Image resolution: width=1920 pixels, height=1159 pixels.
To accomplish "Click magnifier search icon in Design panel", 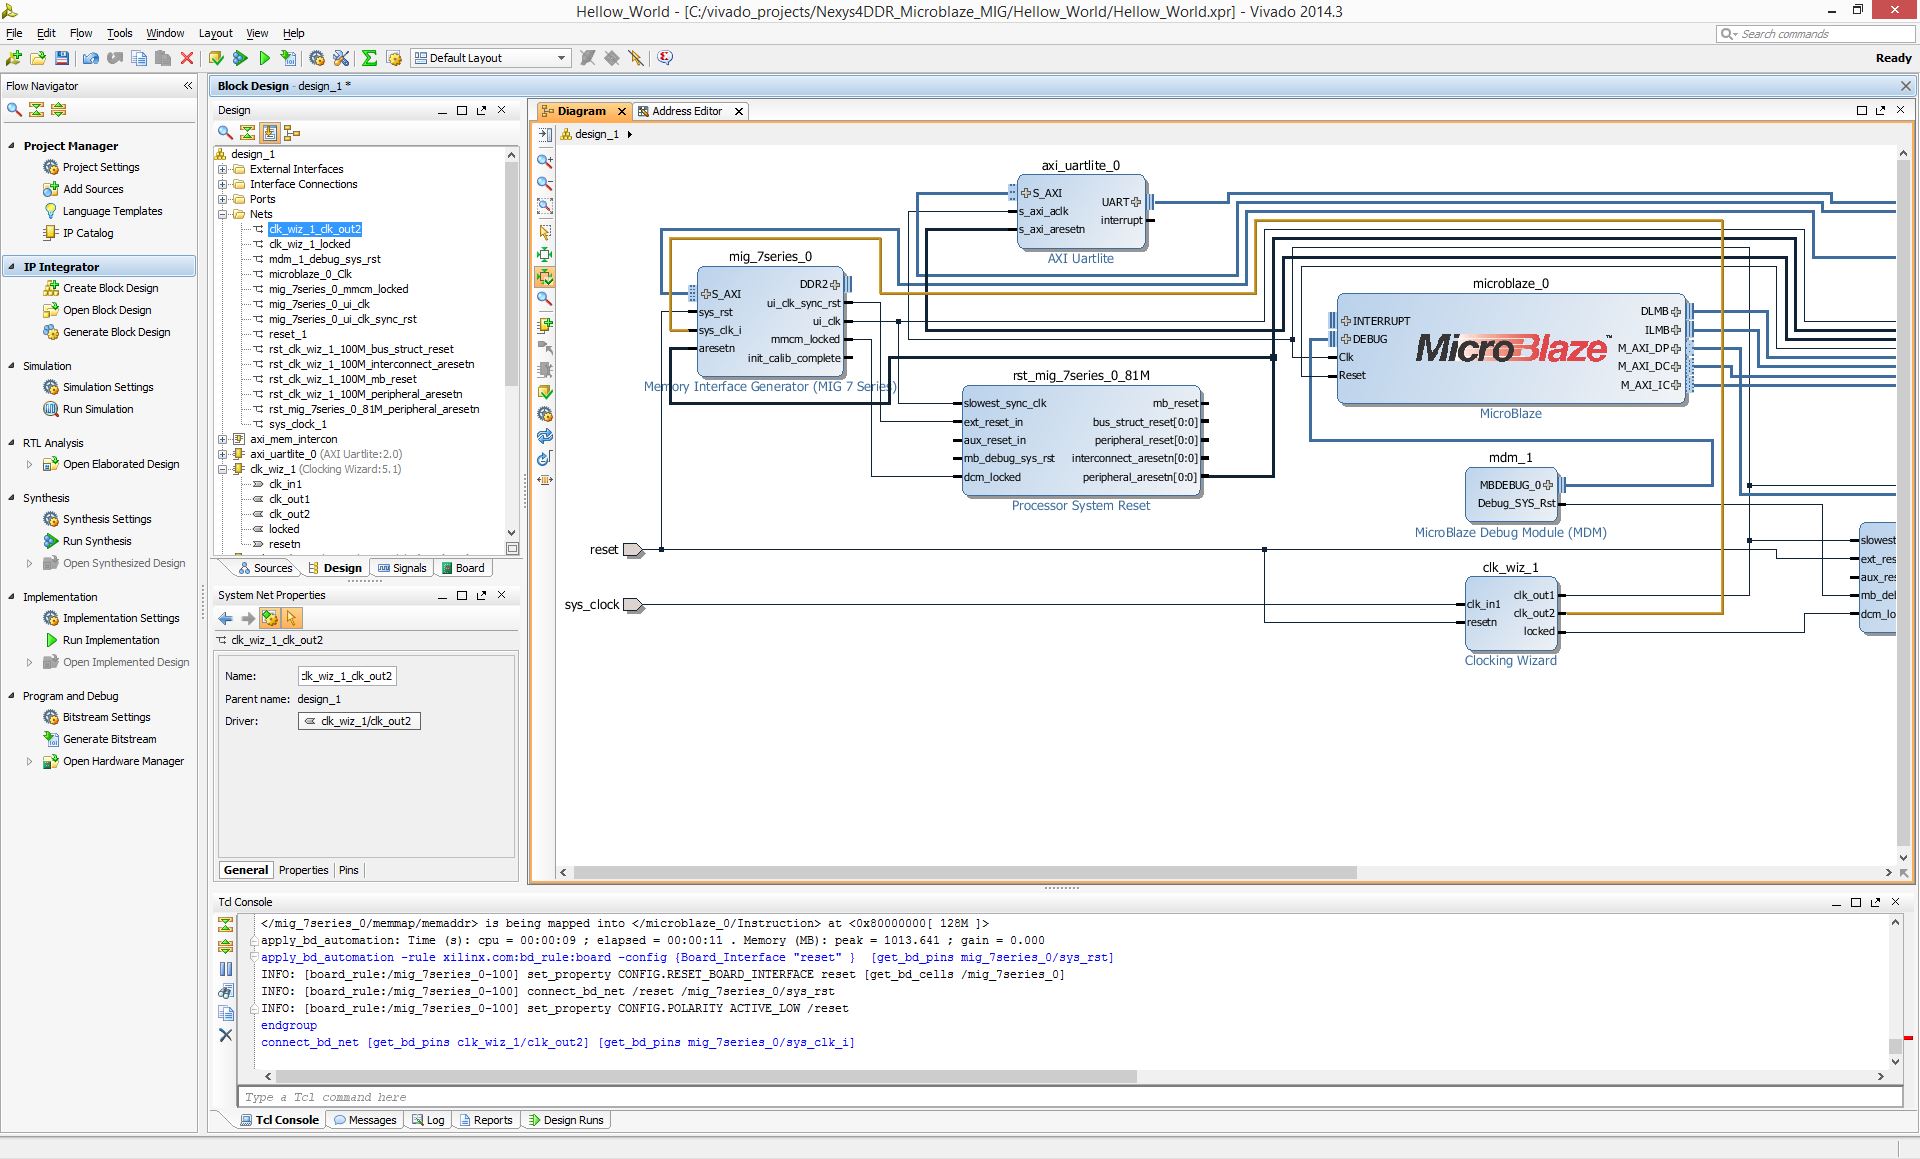I will [225, 133].
